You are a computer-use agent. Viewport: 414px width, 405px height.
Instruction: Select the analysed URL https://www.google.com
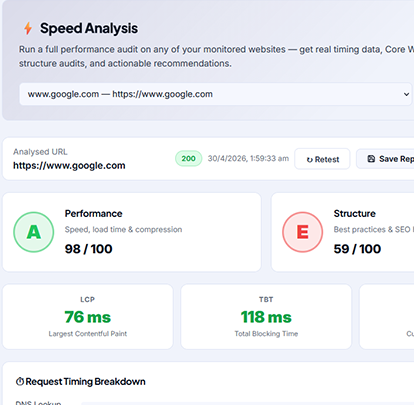pos(69,166)
